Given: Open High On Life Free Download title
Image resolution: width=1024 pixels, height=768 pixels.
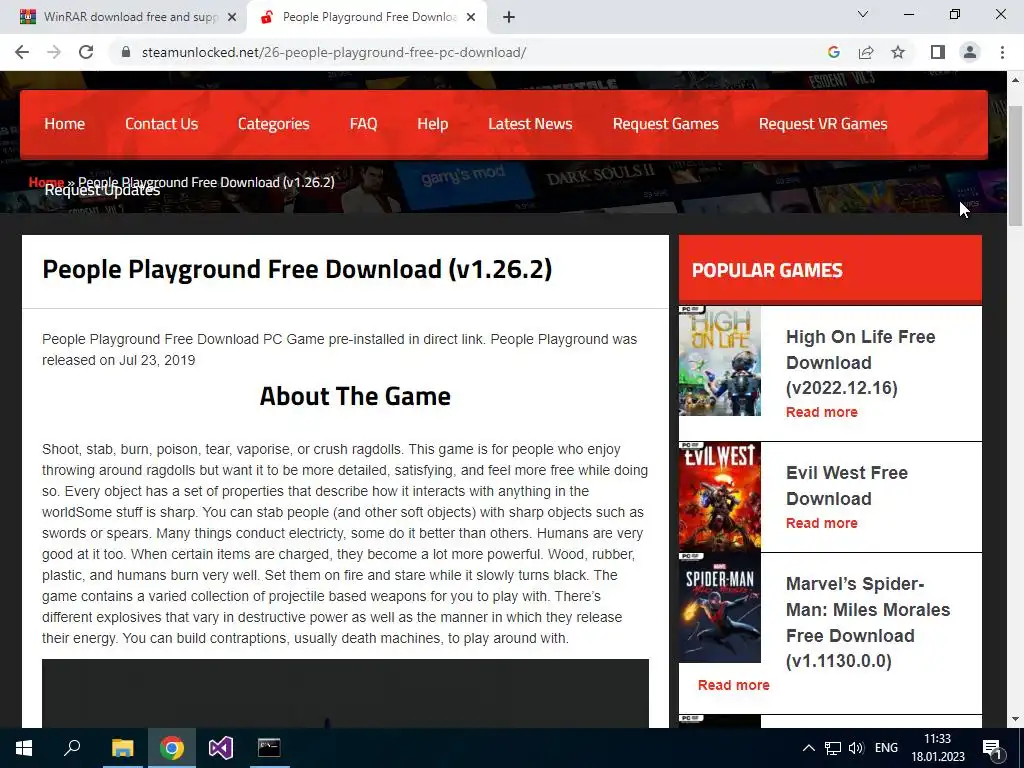Looking at the screenshot, I should point(860,362).
